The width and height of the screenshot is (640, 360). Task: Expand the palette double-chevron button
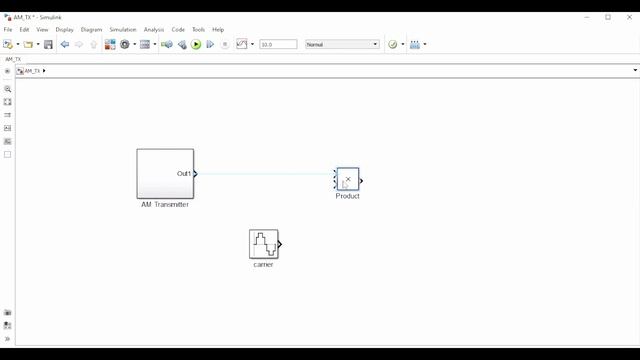point(7,339)
